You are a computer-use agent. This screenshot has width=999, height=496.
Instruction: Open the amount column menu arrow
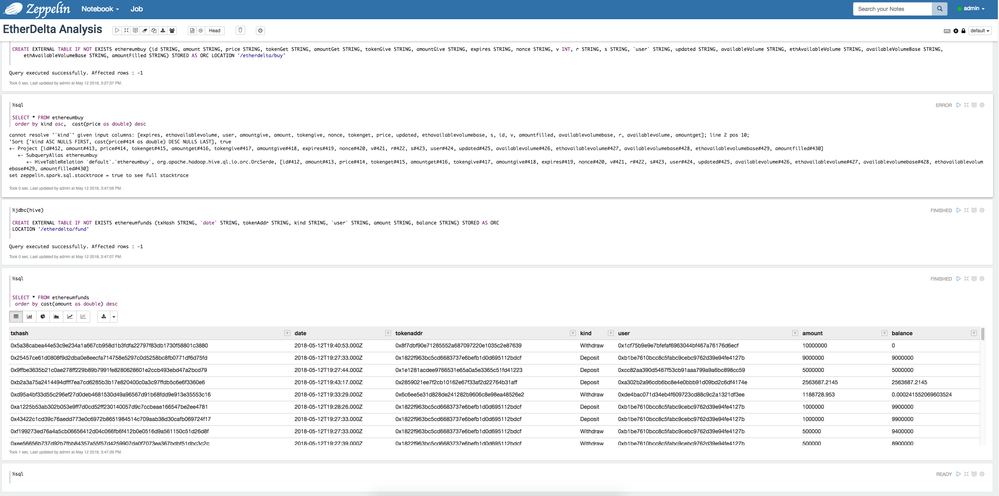coord(884,333)
